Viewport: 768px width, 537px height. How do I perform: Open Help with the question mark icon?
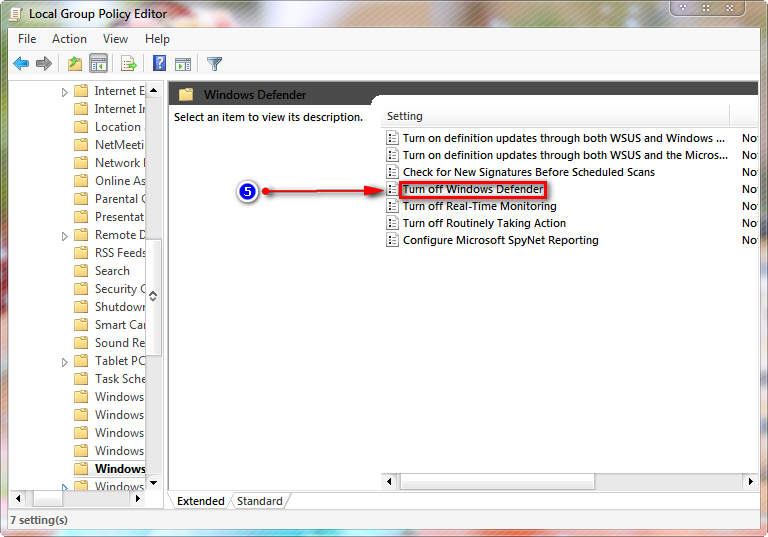(x=159, y=64)
